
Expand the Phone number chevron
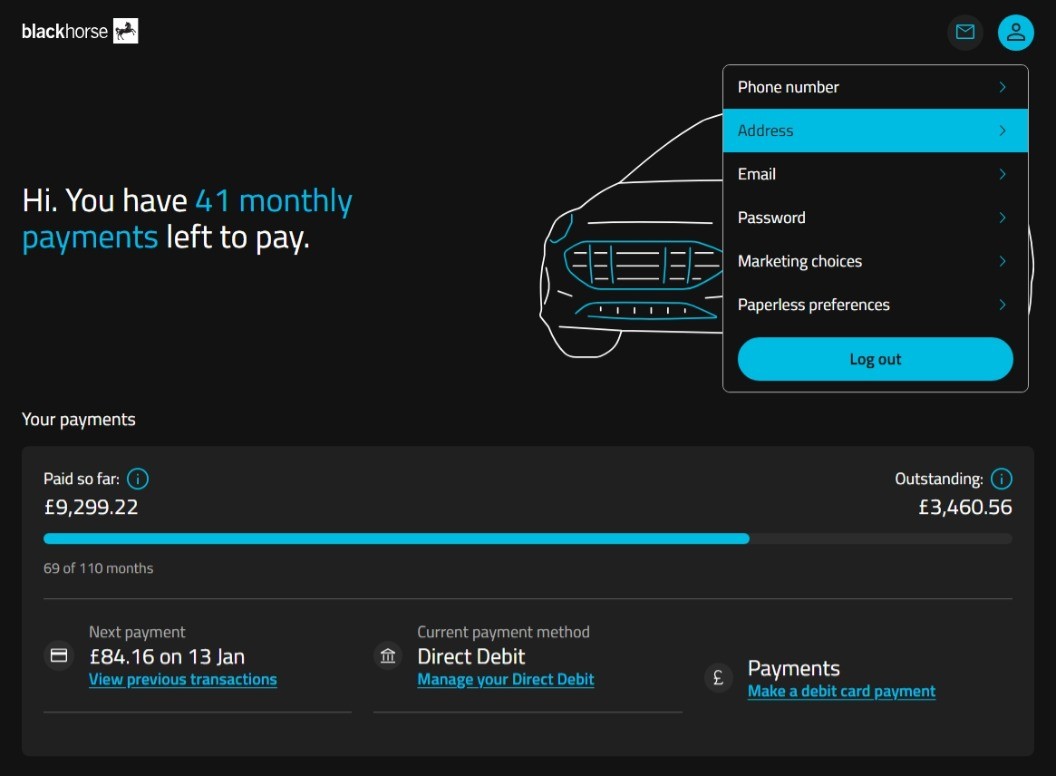1002,87
